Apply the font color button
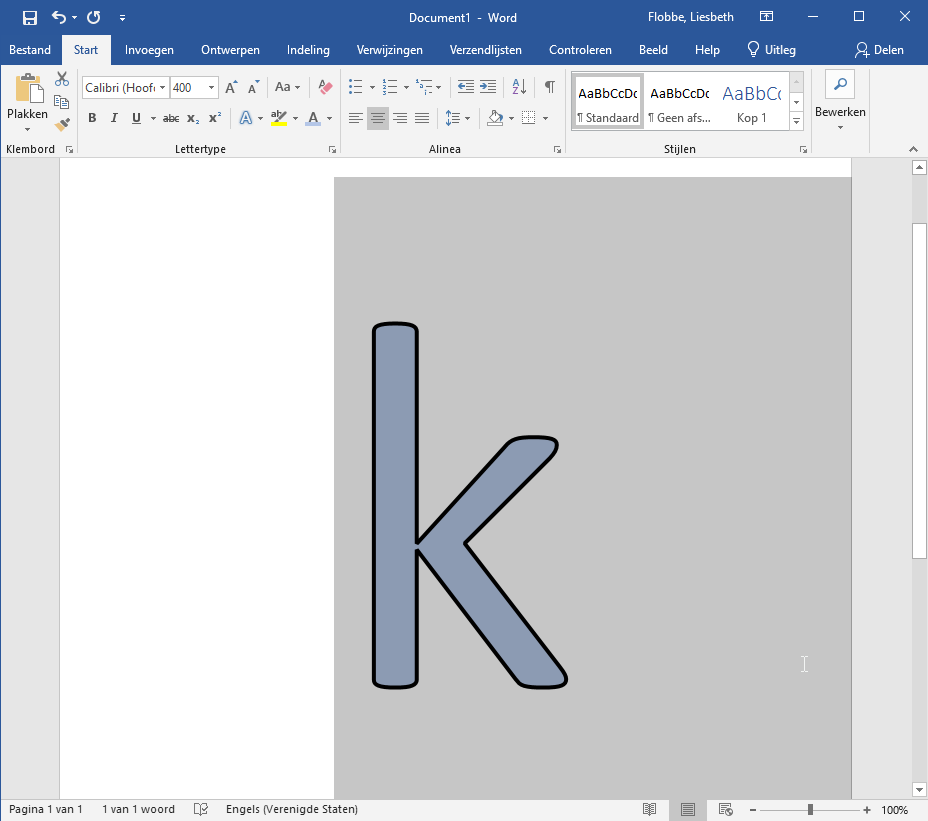Screen dimensions: 928x821 [314, 118]
